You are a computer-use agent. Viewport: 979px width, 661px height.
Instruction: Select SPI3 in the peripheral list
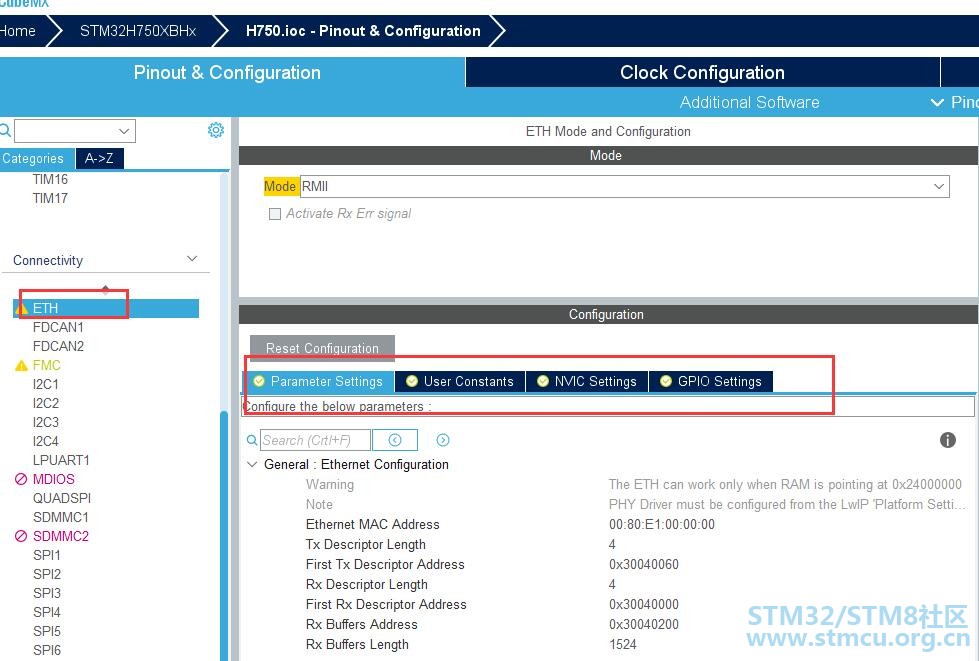(x=47, y=593)
